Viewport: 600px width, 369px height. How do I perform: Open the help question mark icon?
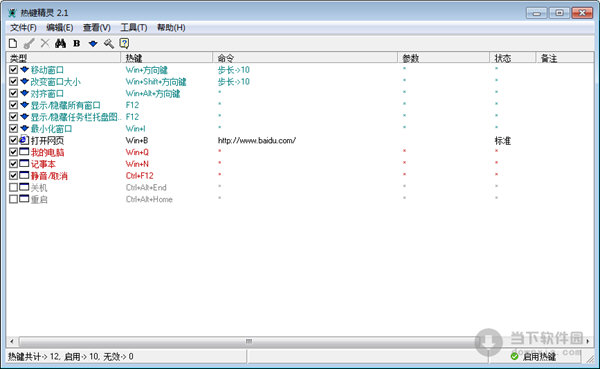pyautogui.click(x=124, y=43)
